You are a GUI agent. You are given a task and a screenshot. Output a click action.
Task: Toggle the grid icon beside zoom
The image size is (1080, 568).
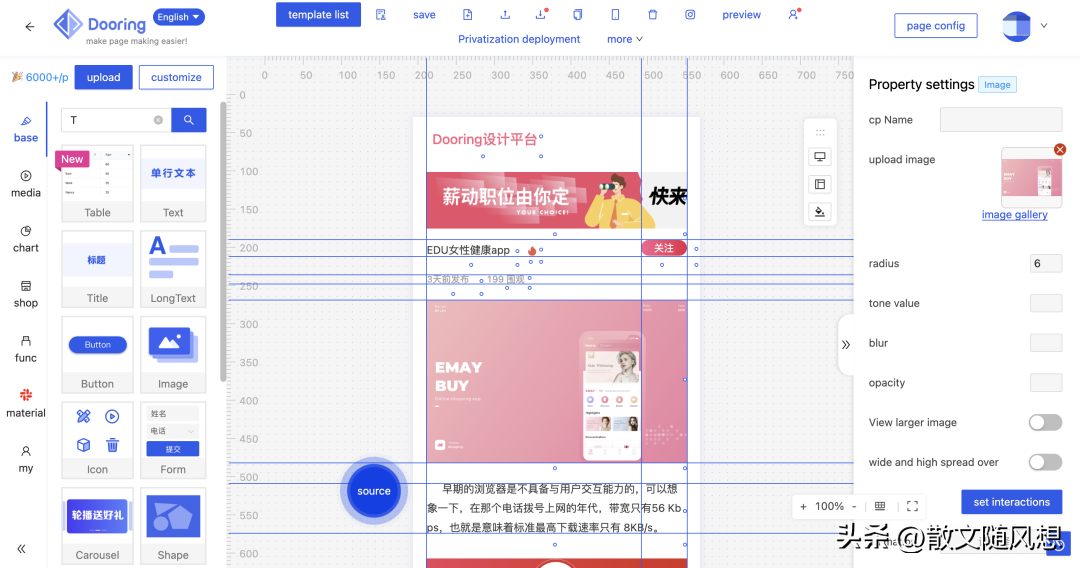coord(880,506)
